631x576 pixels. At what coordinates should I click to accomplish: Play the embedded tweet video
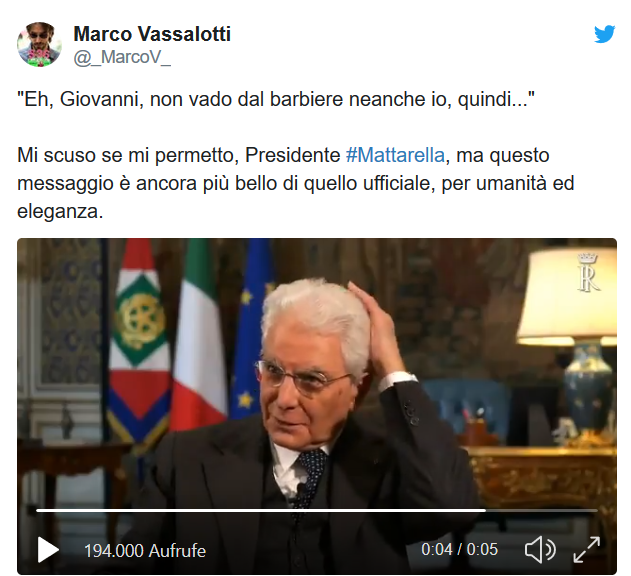(x=48, y=550)
